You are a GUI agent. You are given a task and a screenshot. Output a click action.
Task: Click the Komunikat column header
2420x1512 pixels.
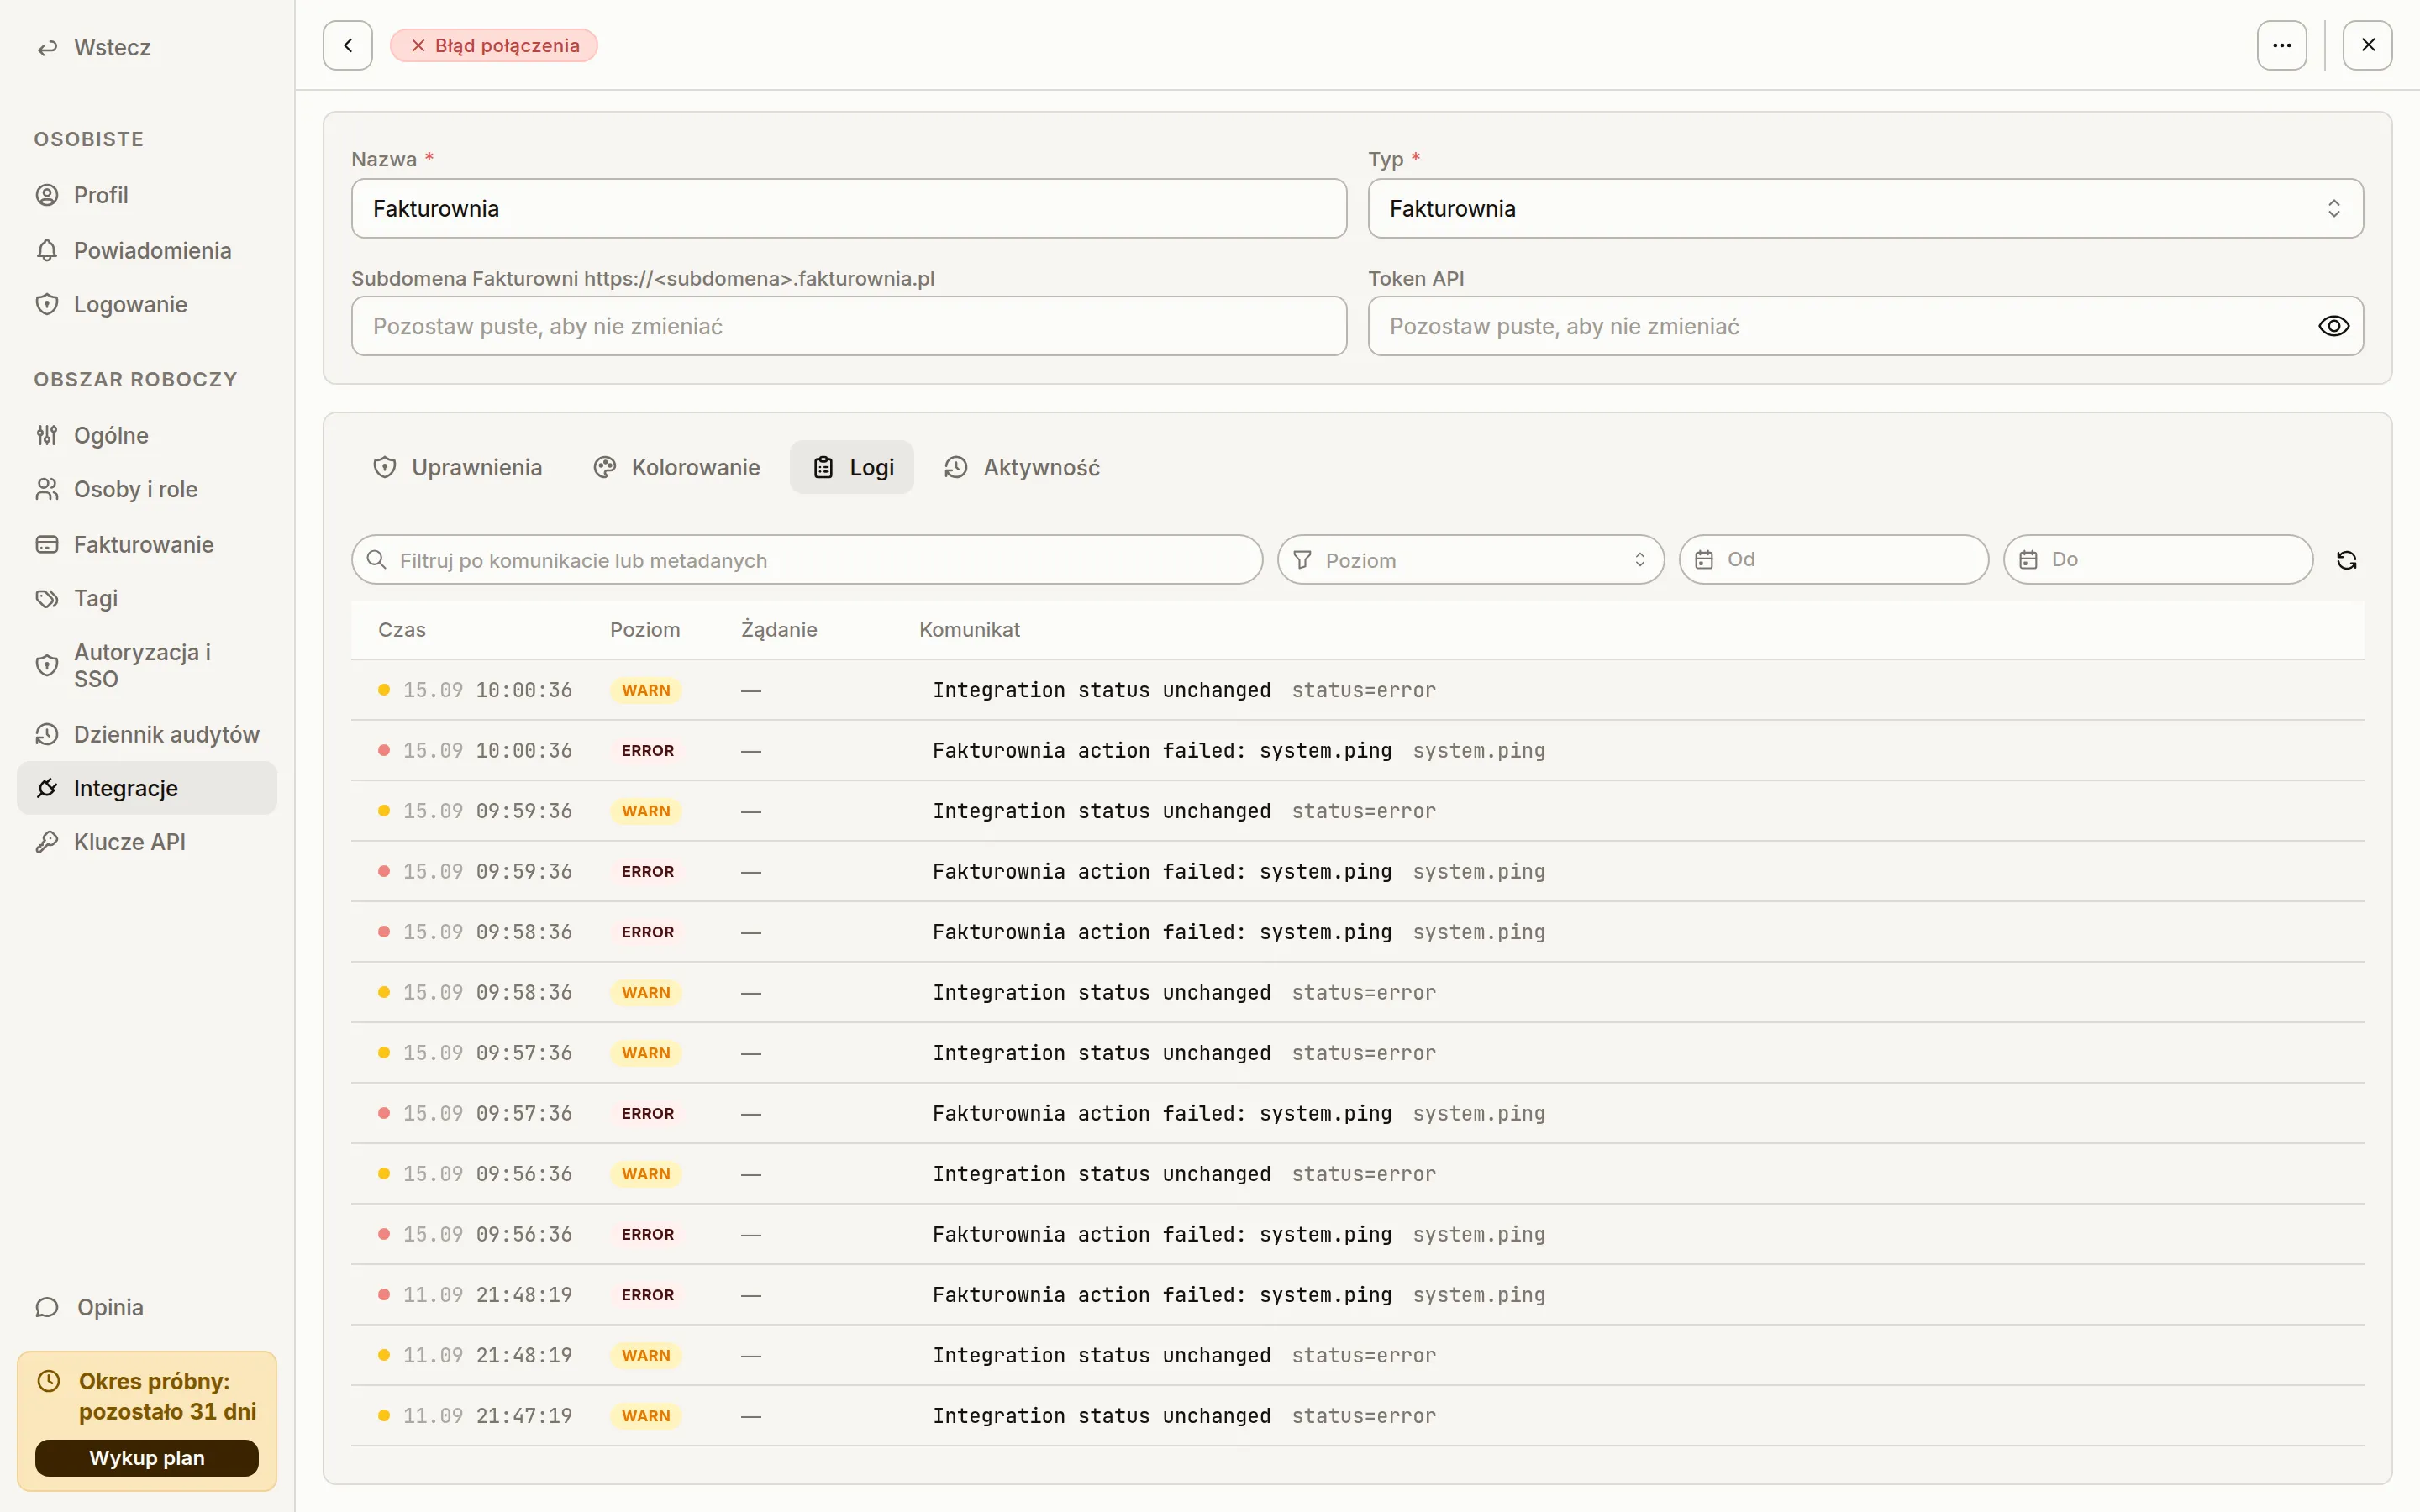pyautogui.click(x=969, y=630)
